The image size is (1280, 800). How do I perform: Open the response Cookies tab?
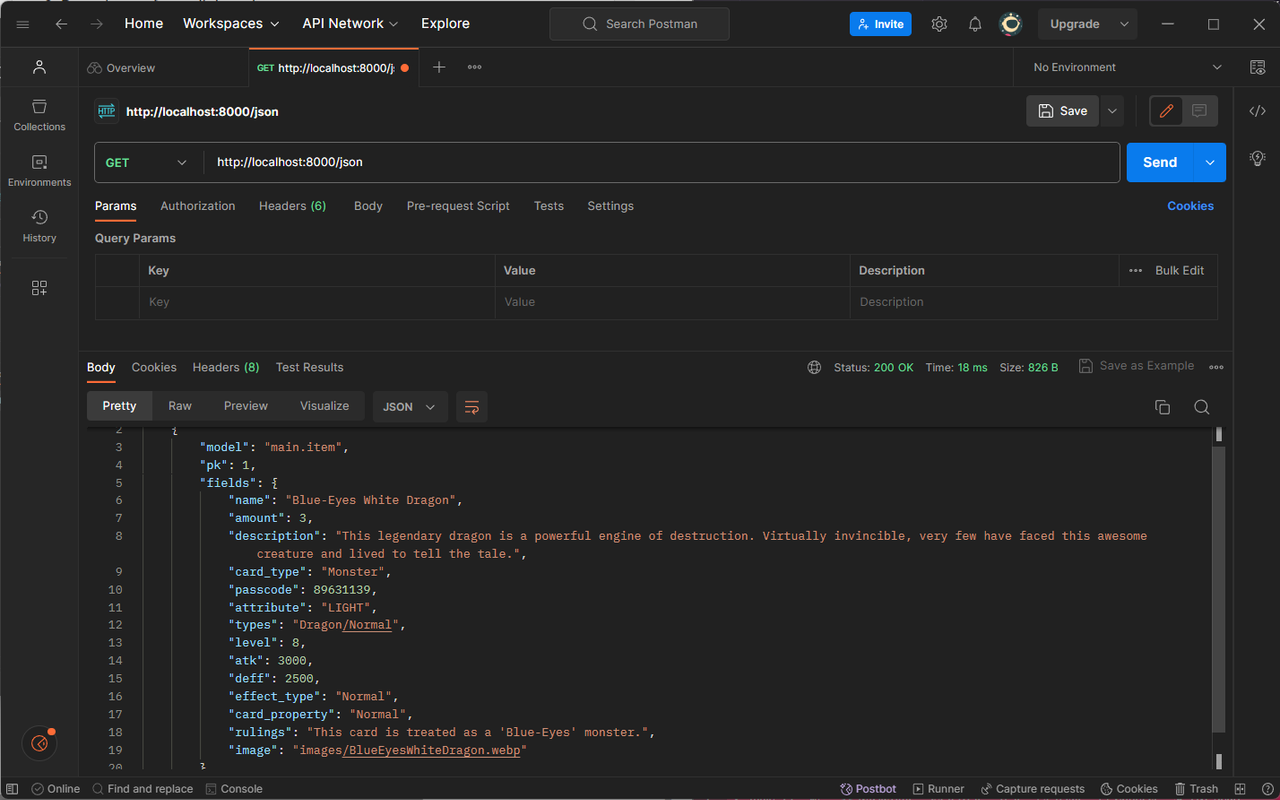(154, 367)
